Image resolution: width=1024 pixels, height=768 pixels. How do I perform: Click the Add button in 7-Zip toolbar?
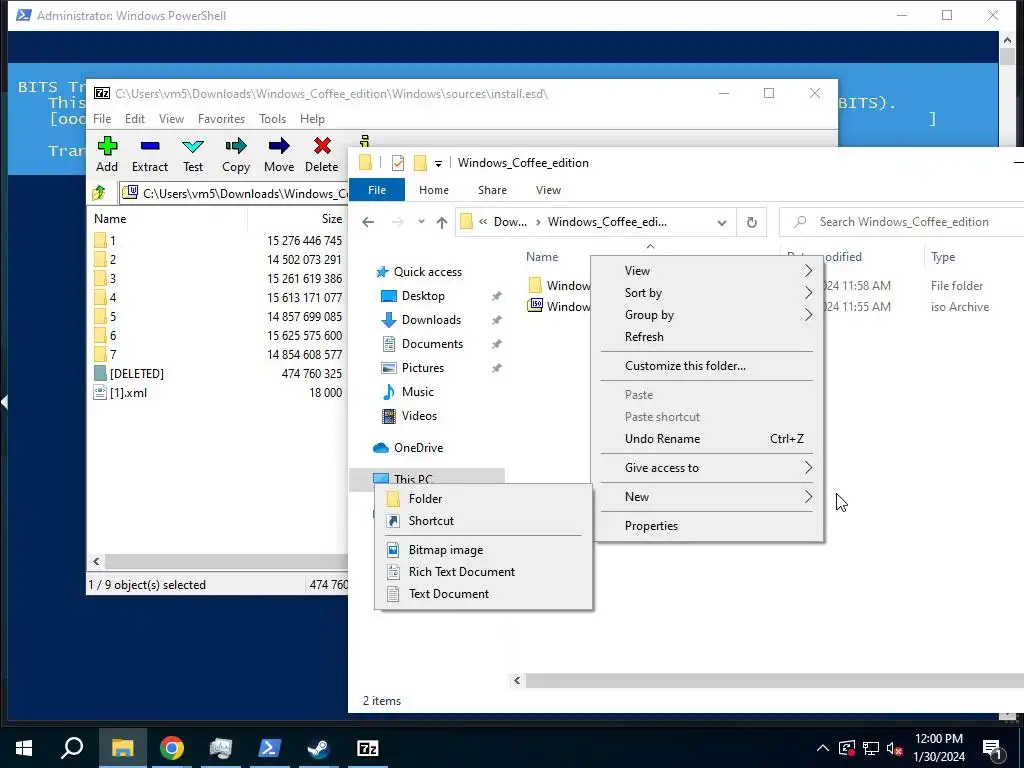point(107,155)
